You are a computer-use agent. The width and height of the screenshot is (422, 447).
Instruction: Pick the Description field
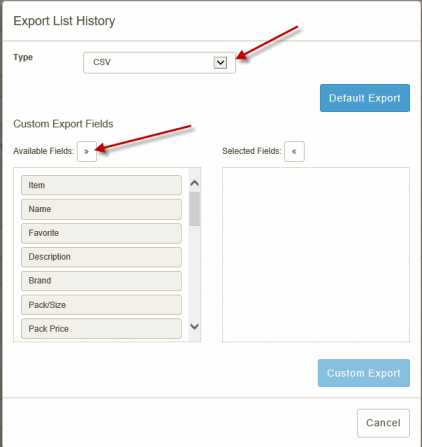click(101, 257)
